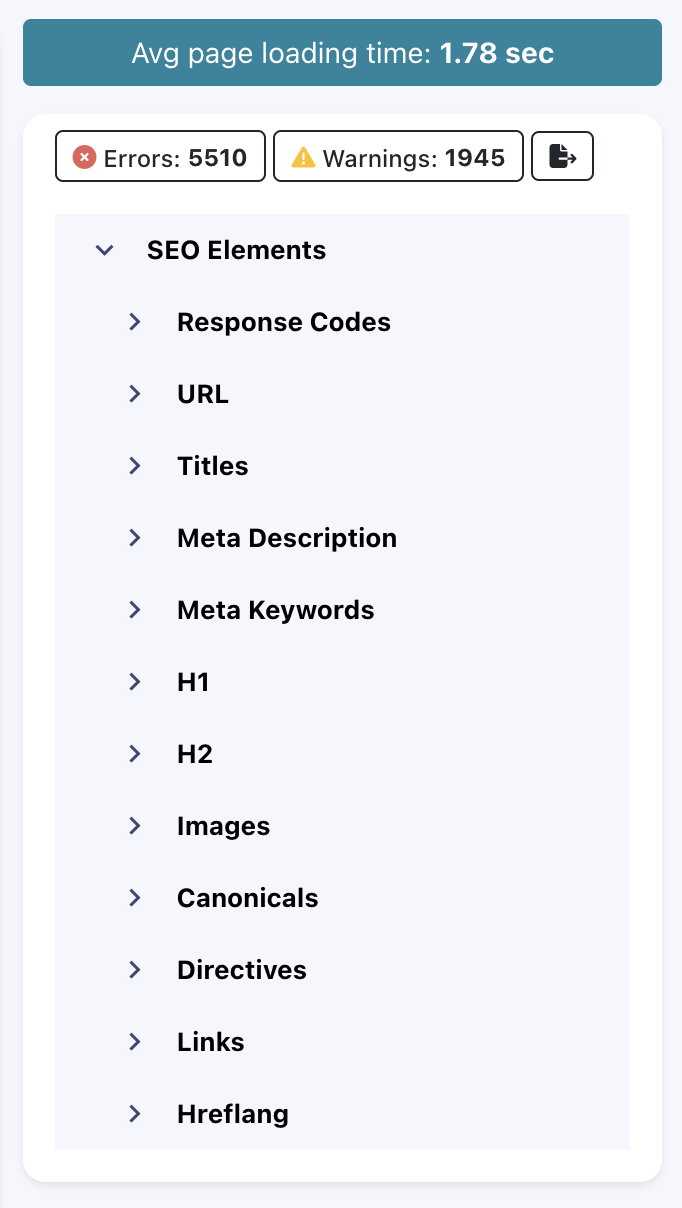Select the SEO Elements heading label
Image resolution: width=682 pixels, height=1208 pixels.
click(x=236, y=250)
